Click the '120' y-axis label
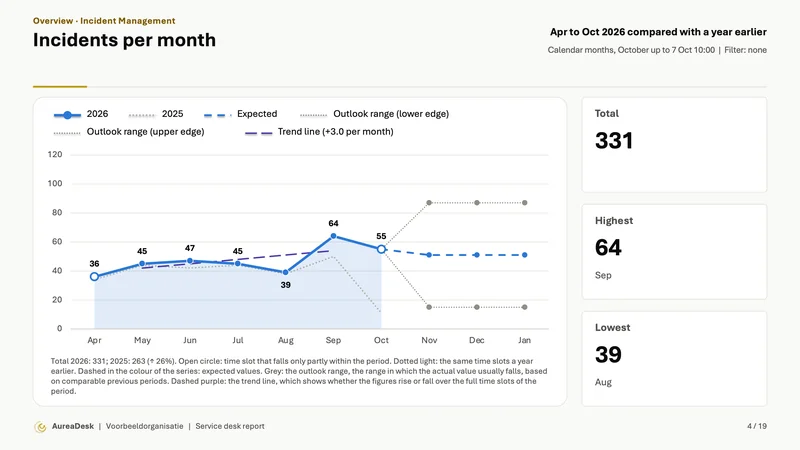 tap(55, 155)
